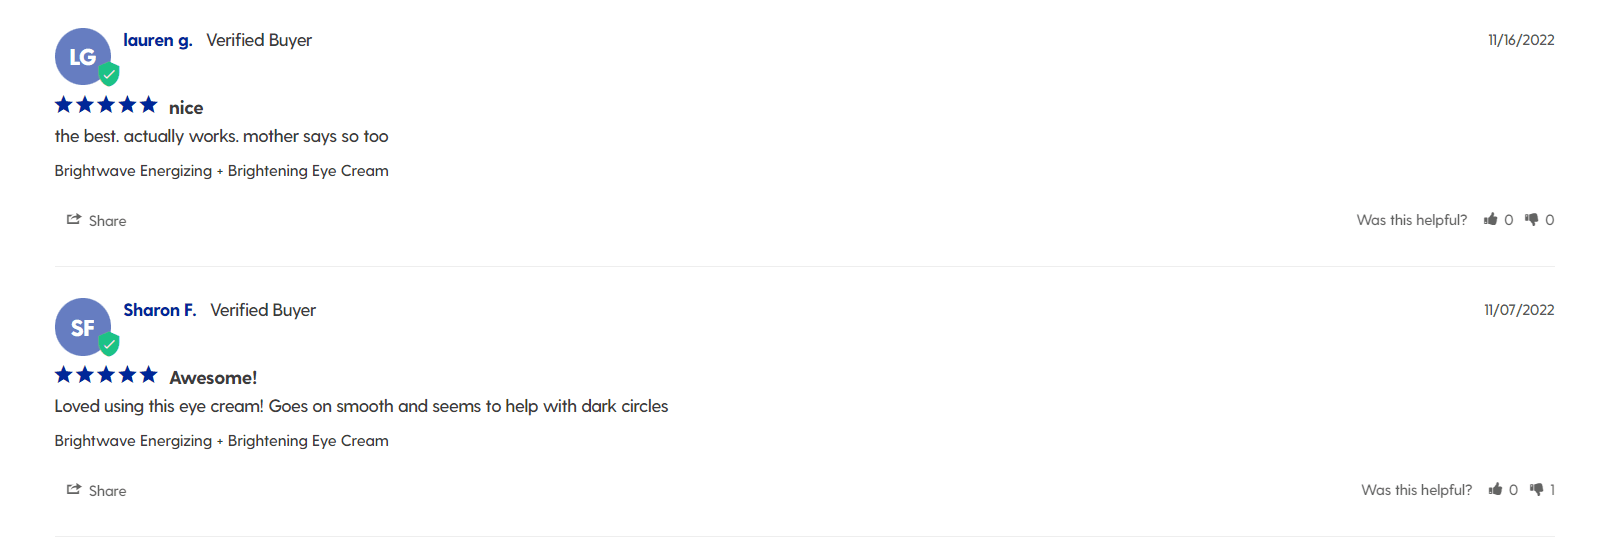The height and width of the screenshot is (544, 1599).
Task: Open Sharon F. reviewer name link
Action: click(159, 310)
